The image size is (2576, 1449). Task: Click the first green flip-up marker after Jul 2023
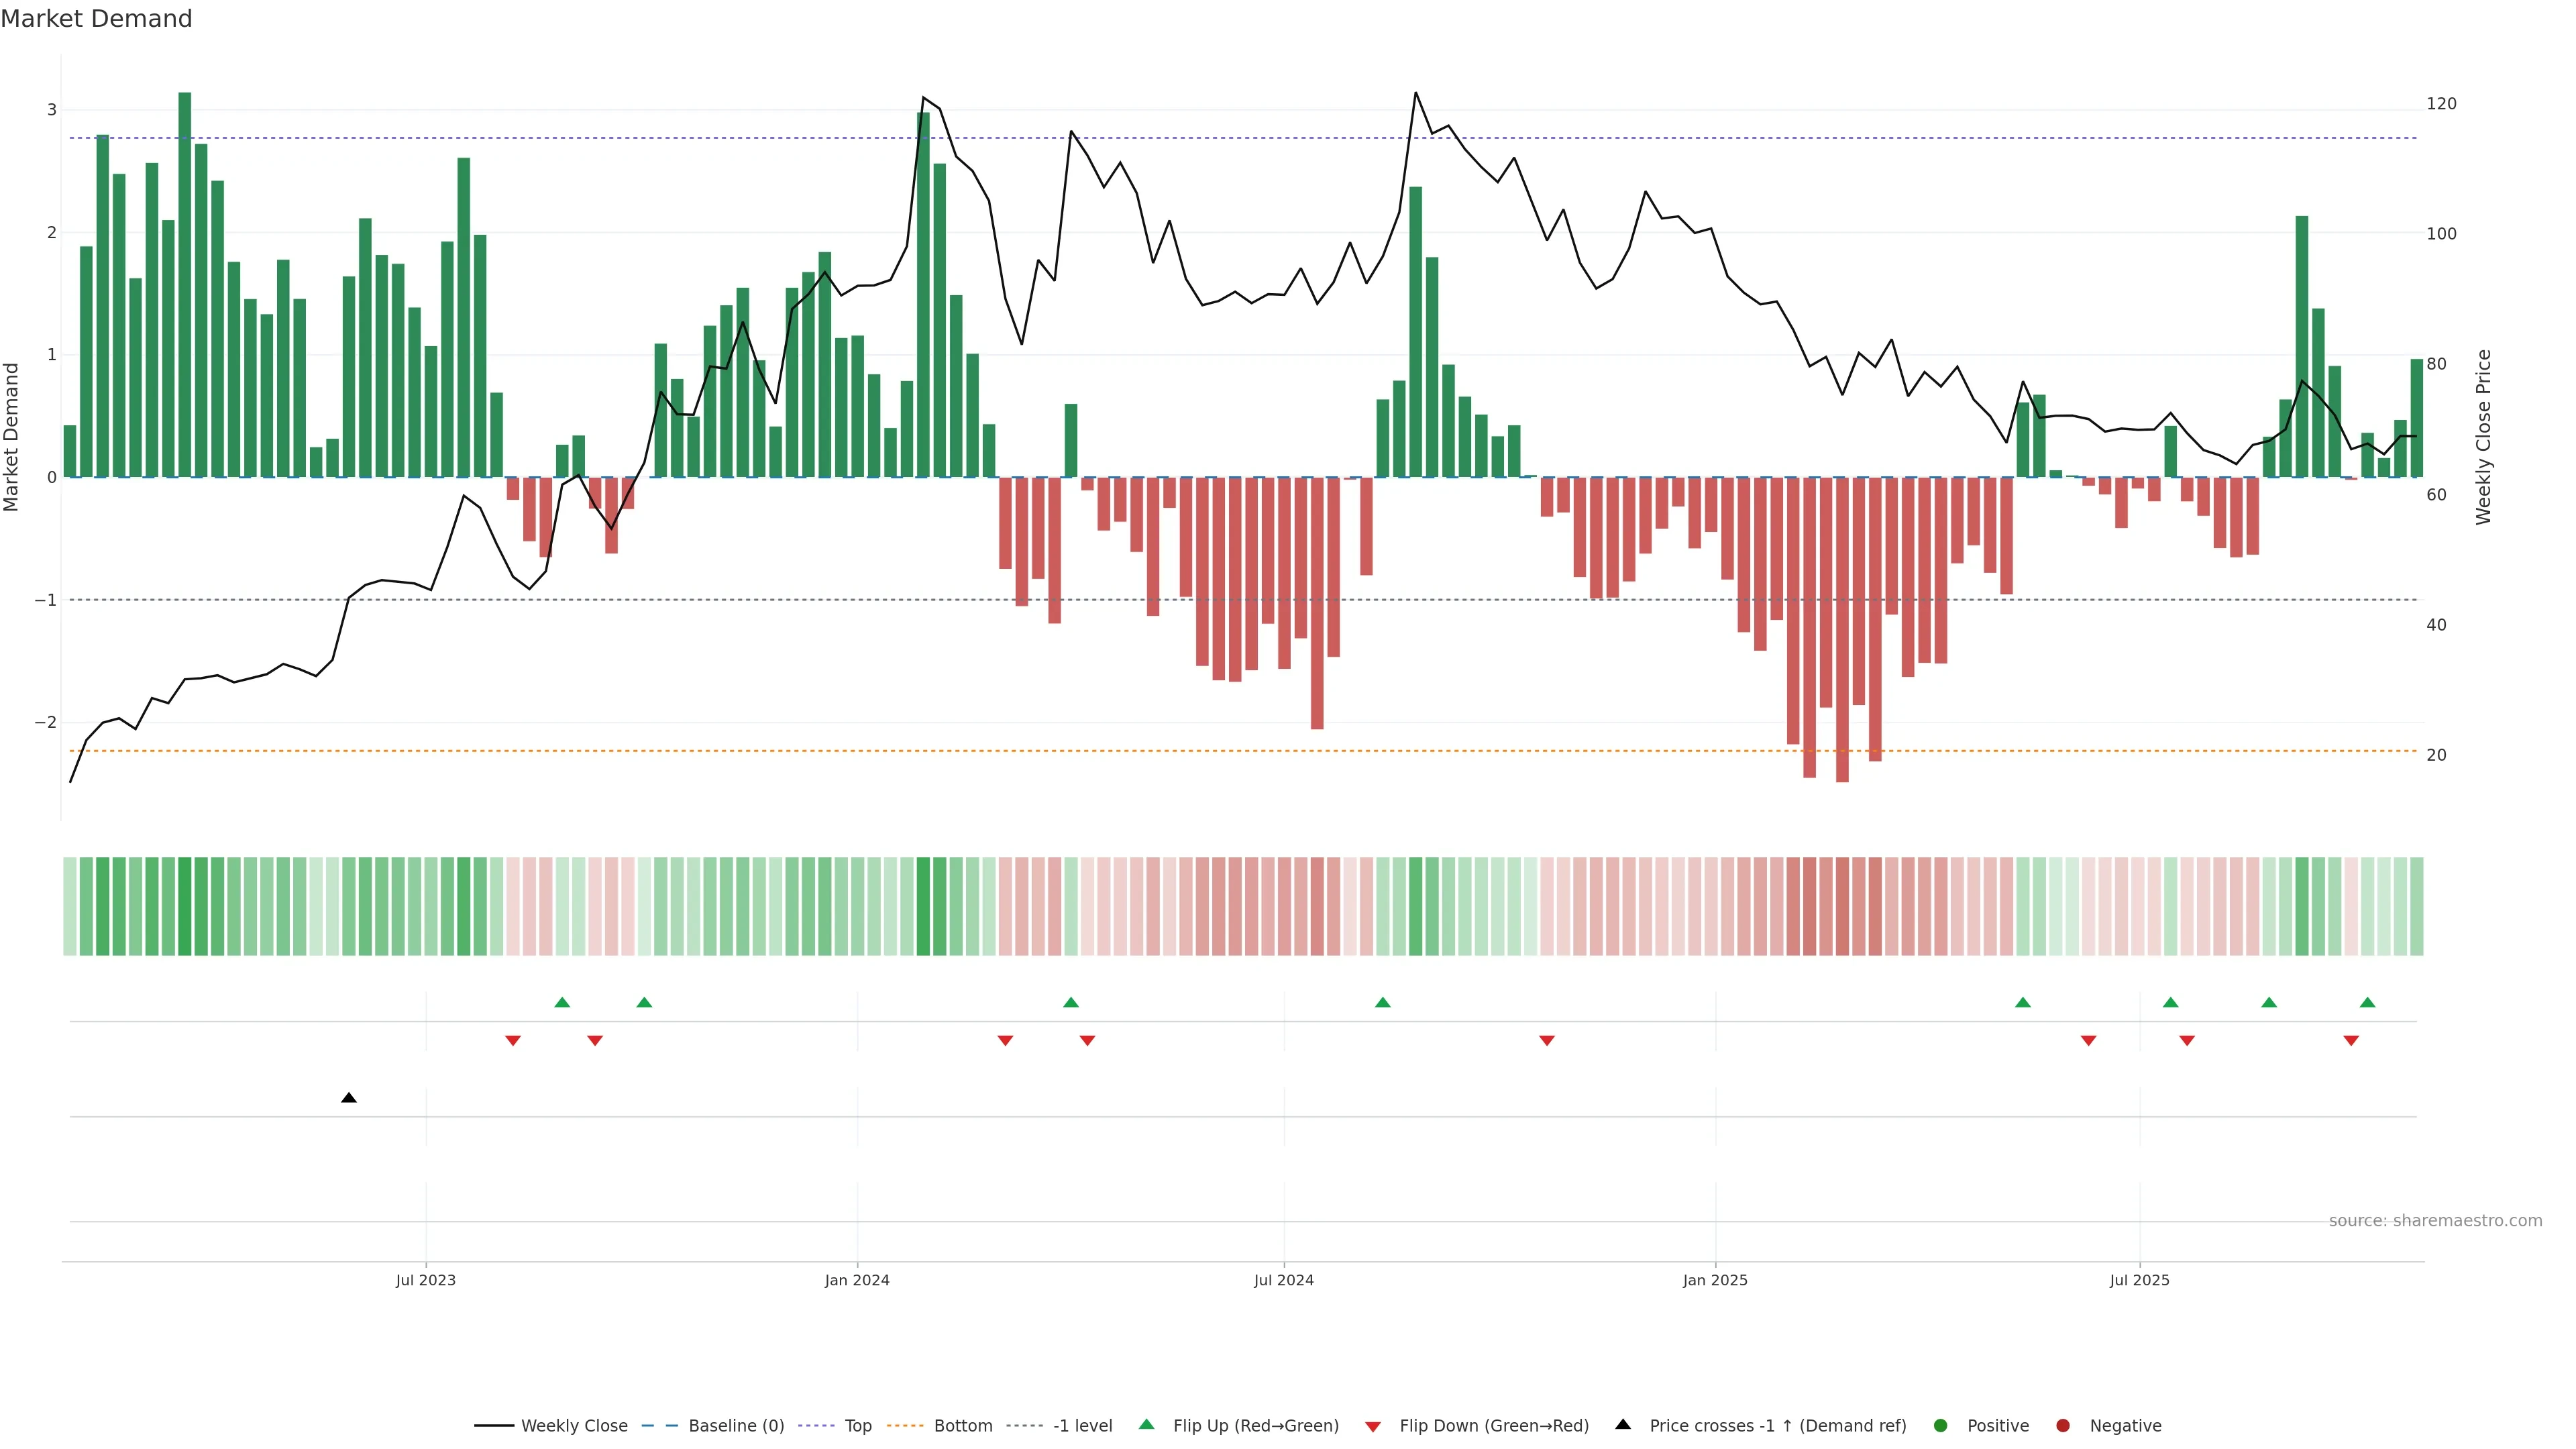(562, 1002)
